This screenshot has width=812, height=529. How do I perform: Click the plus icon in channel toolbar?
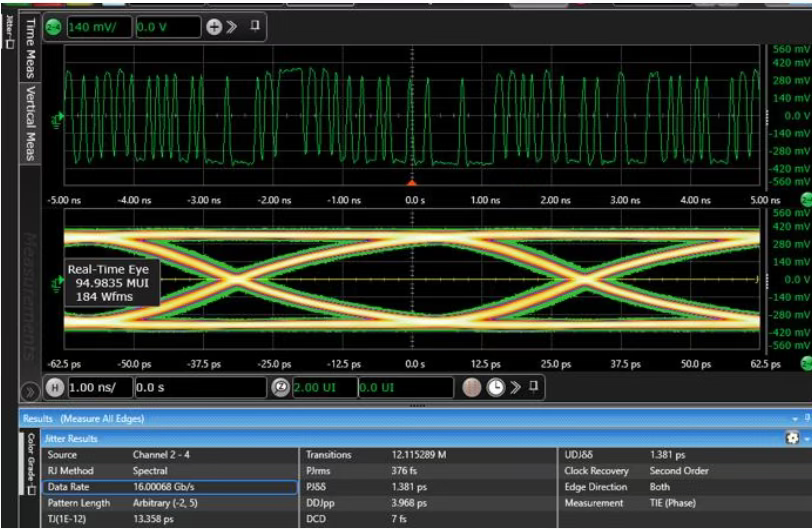212,27
